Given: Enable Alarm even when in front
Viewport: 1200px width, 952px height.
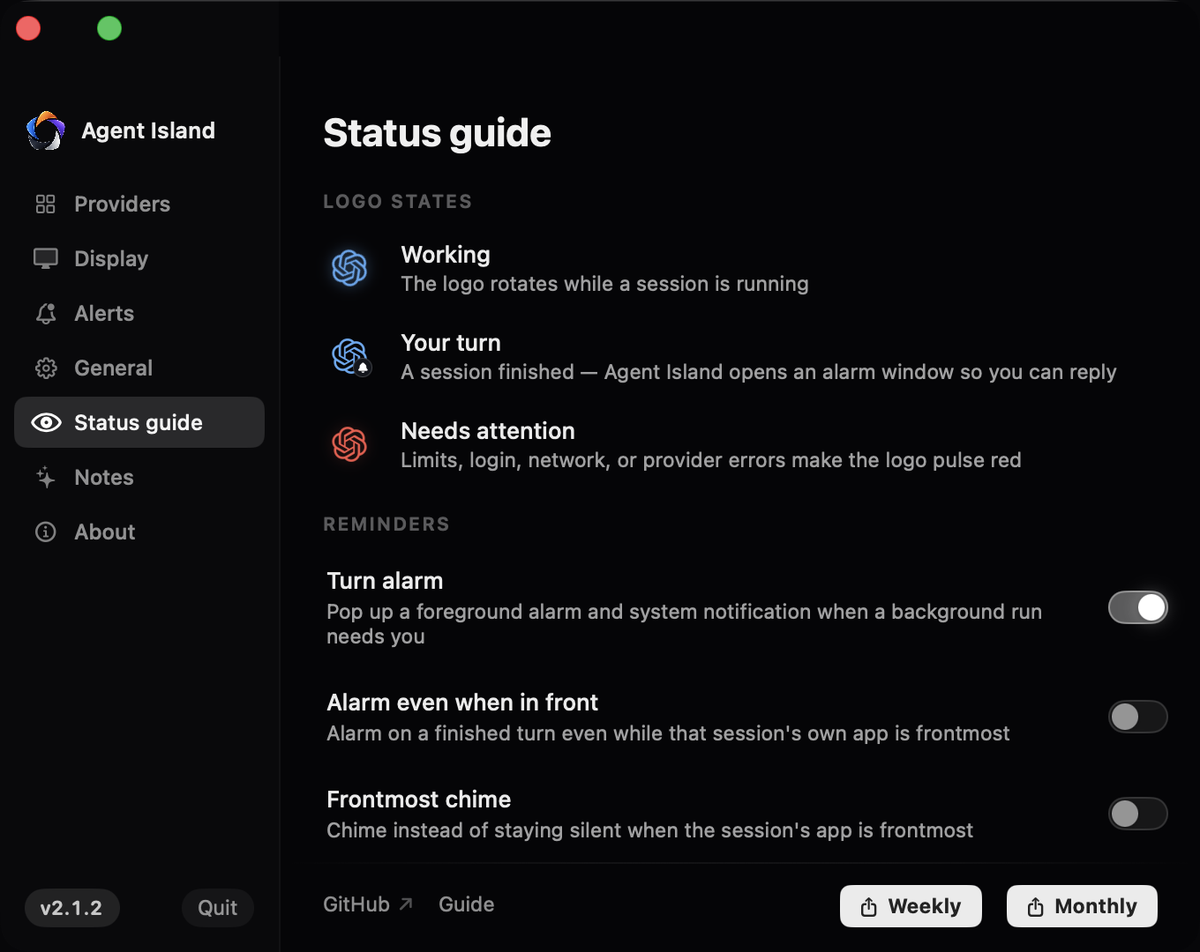Looking at the screenshot, I should coord(1138,717).
